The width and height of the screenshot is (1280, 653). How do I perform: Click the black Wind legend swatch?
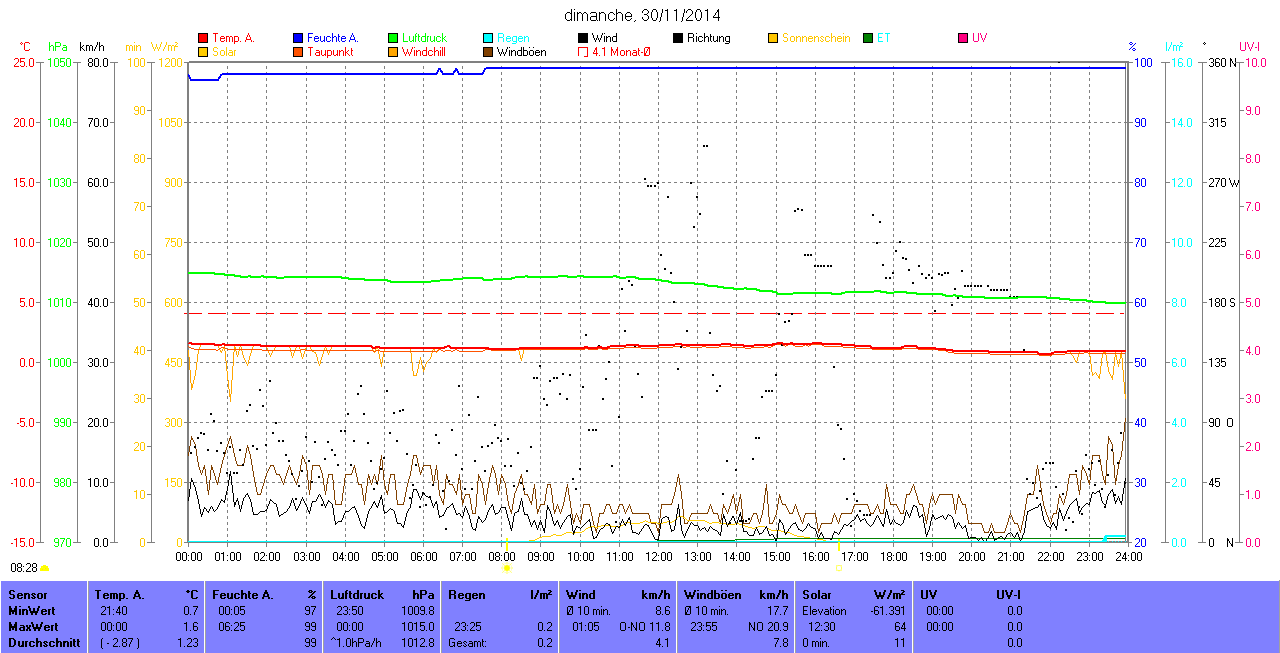[x=583, y=38]
